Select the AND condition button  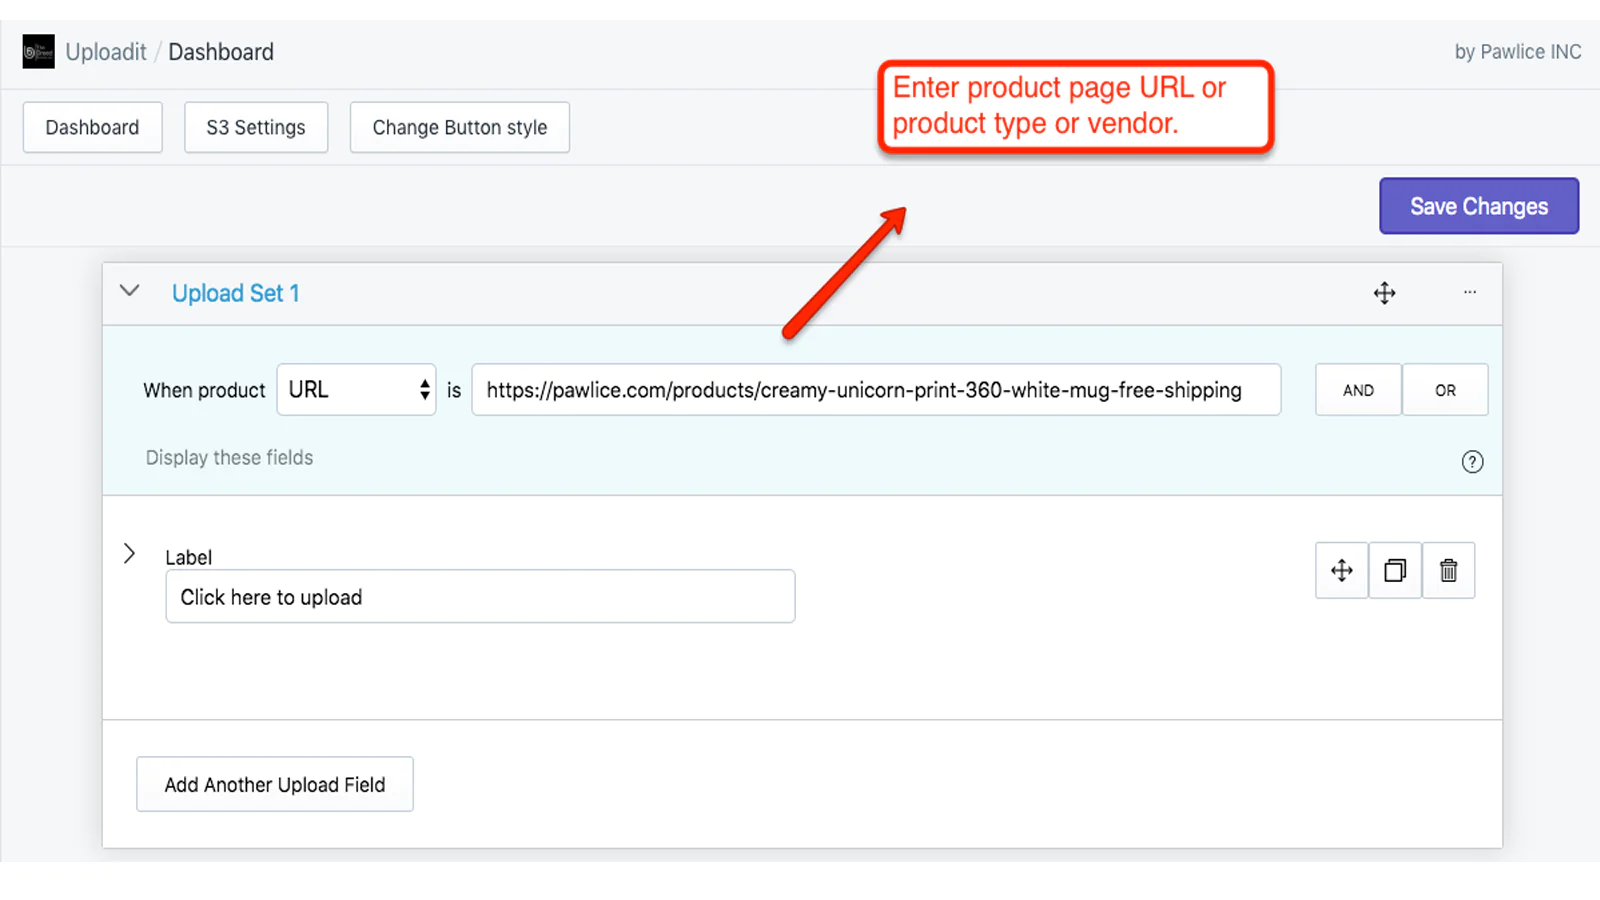tap(1357, 390)
